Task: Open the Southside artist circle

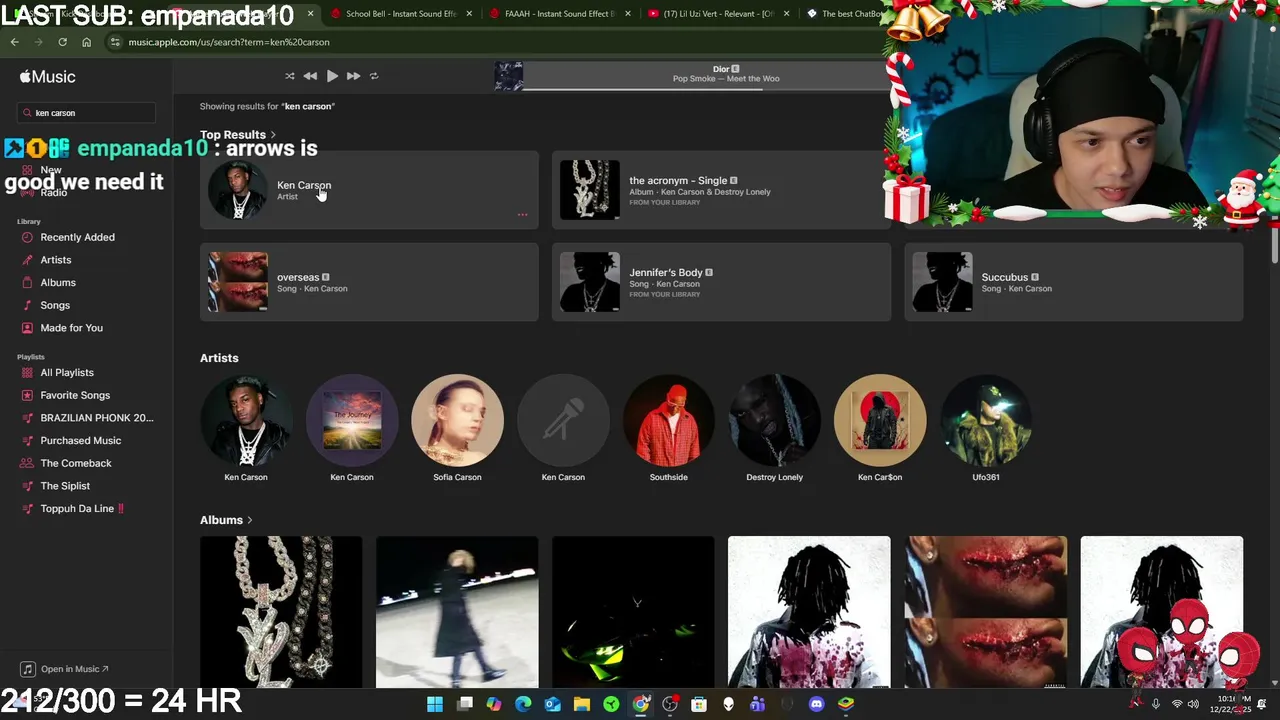Action: coord(669,421)
